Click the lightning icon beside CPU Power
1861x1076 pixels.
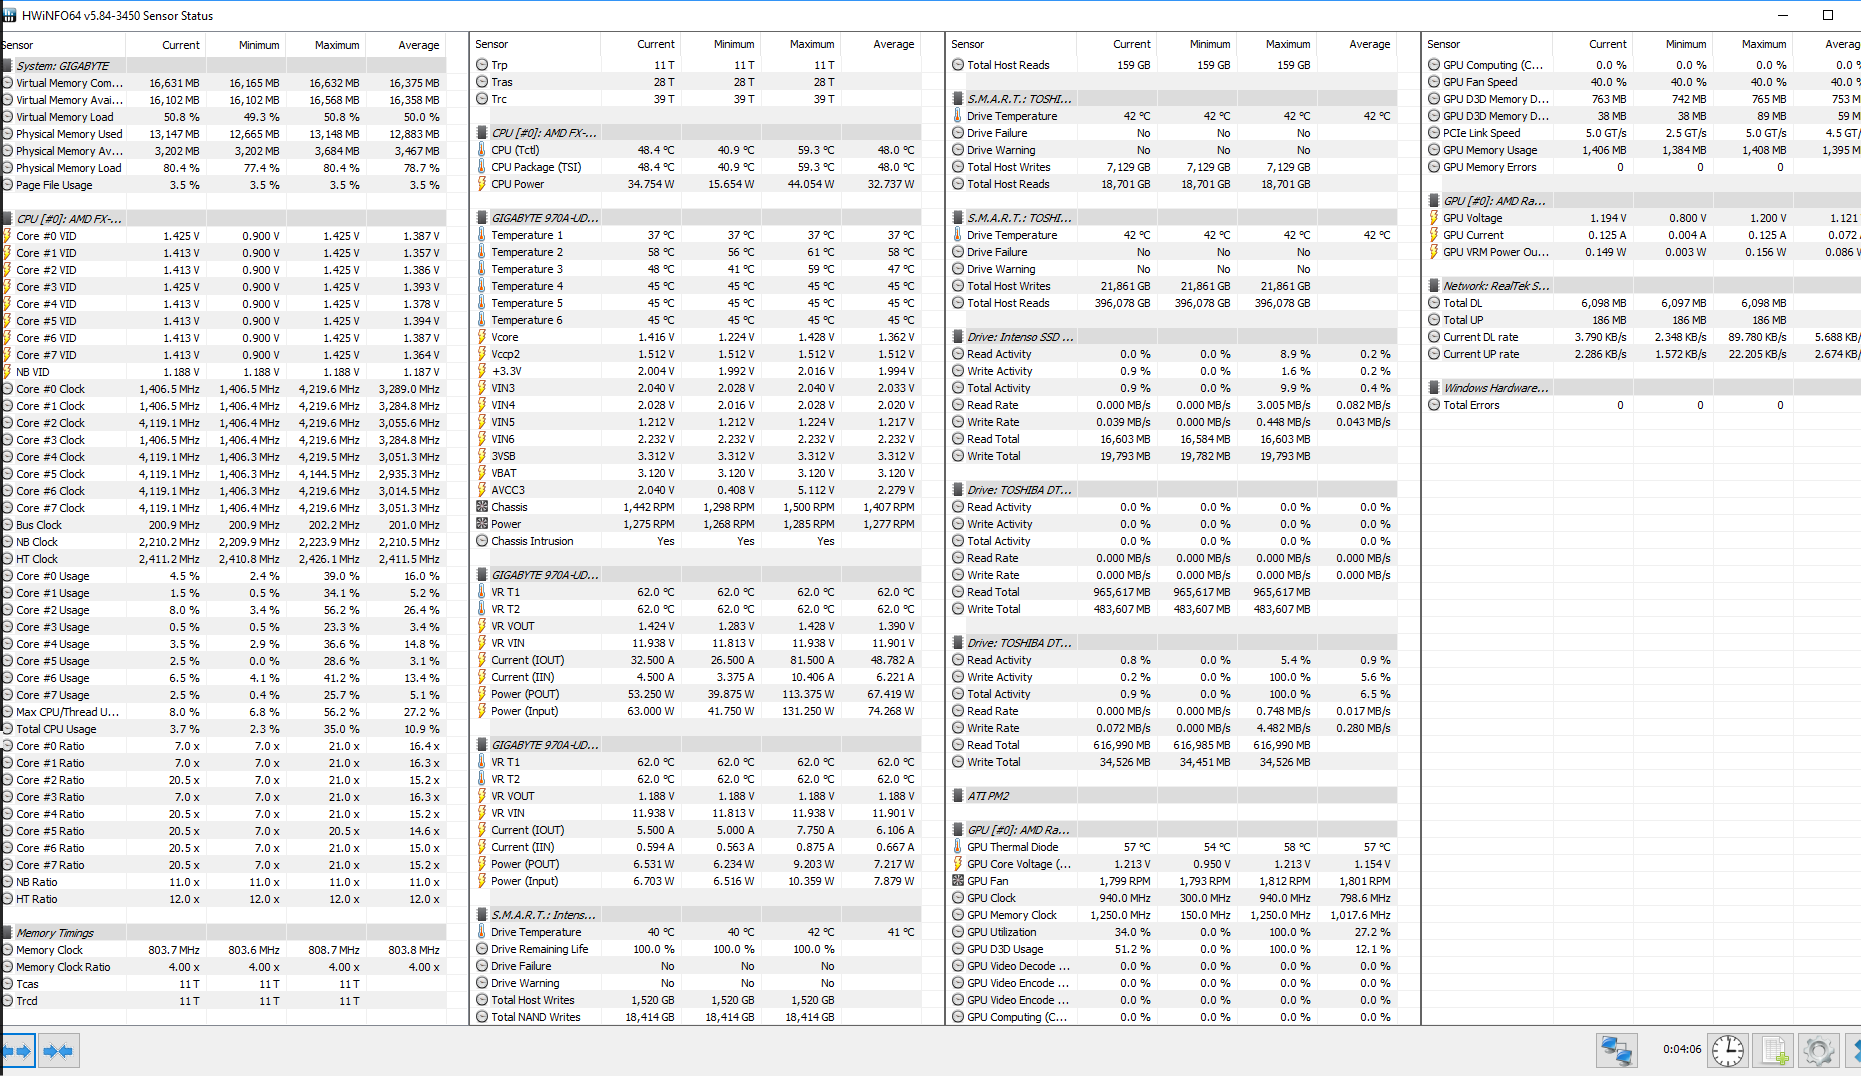coord(481,184)
